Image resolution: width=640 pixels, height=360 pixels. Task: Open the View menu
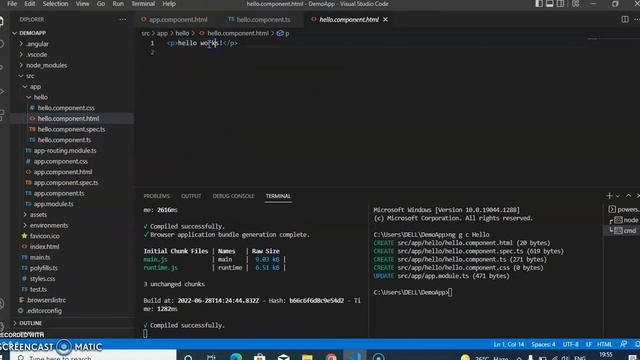(82, 4)
